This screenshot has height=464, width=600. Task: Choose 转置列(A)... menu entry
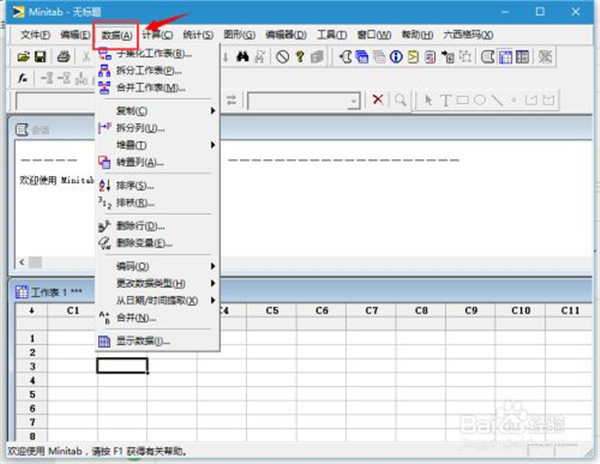(x=157, y=163)
